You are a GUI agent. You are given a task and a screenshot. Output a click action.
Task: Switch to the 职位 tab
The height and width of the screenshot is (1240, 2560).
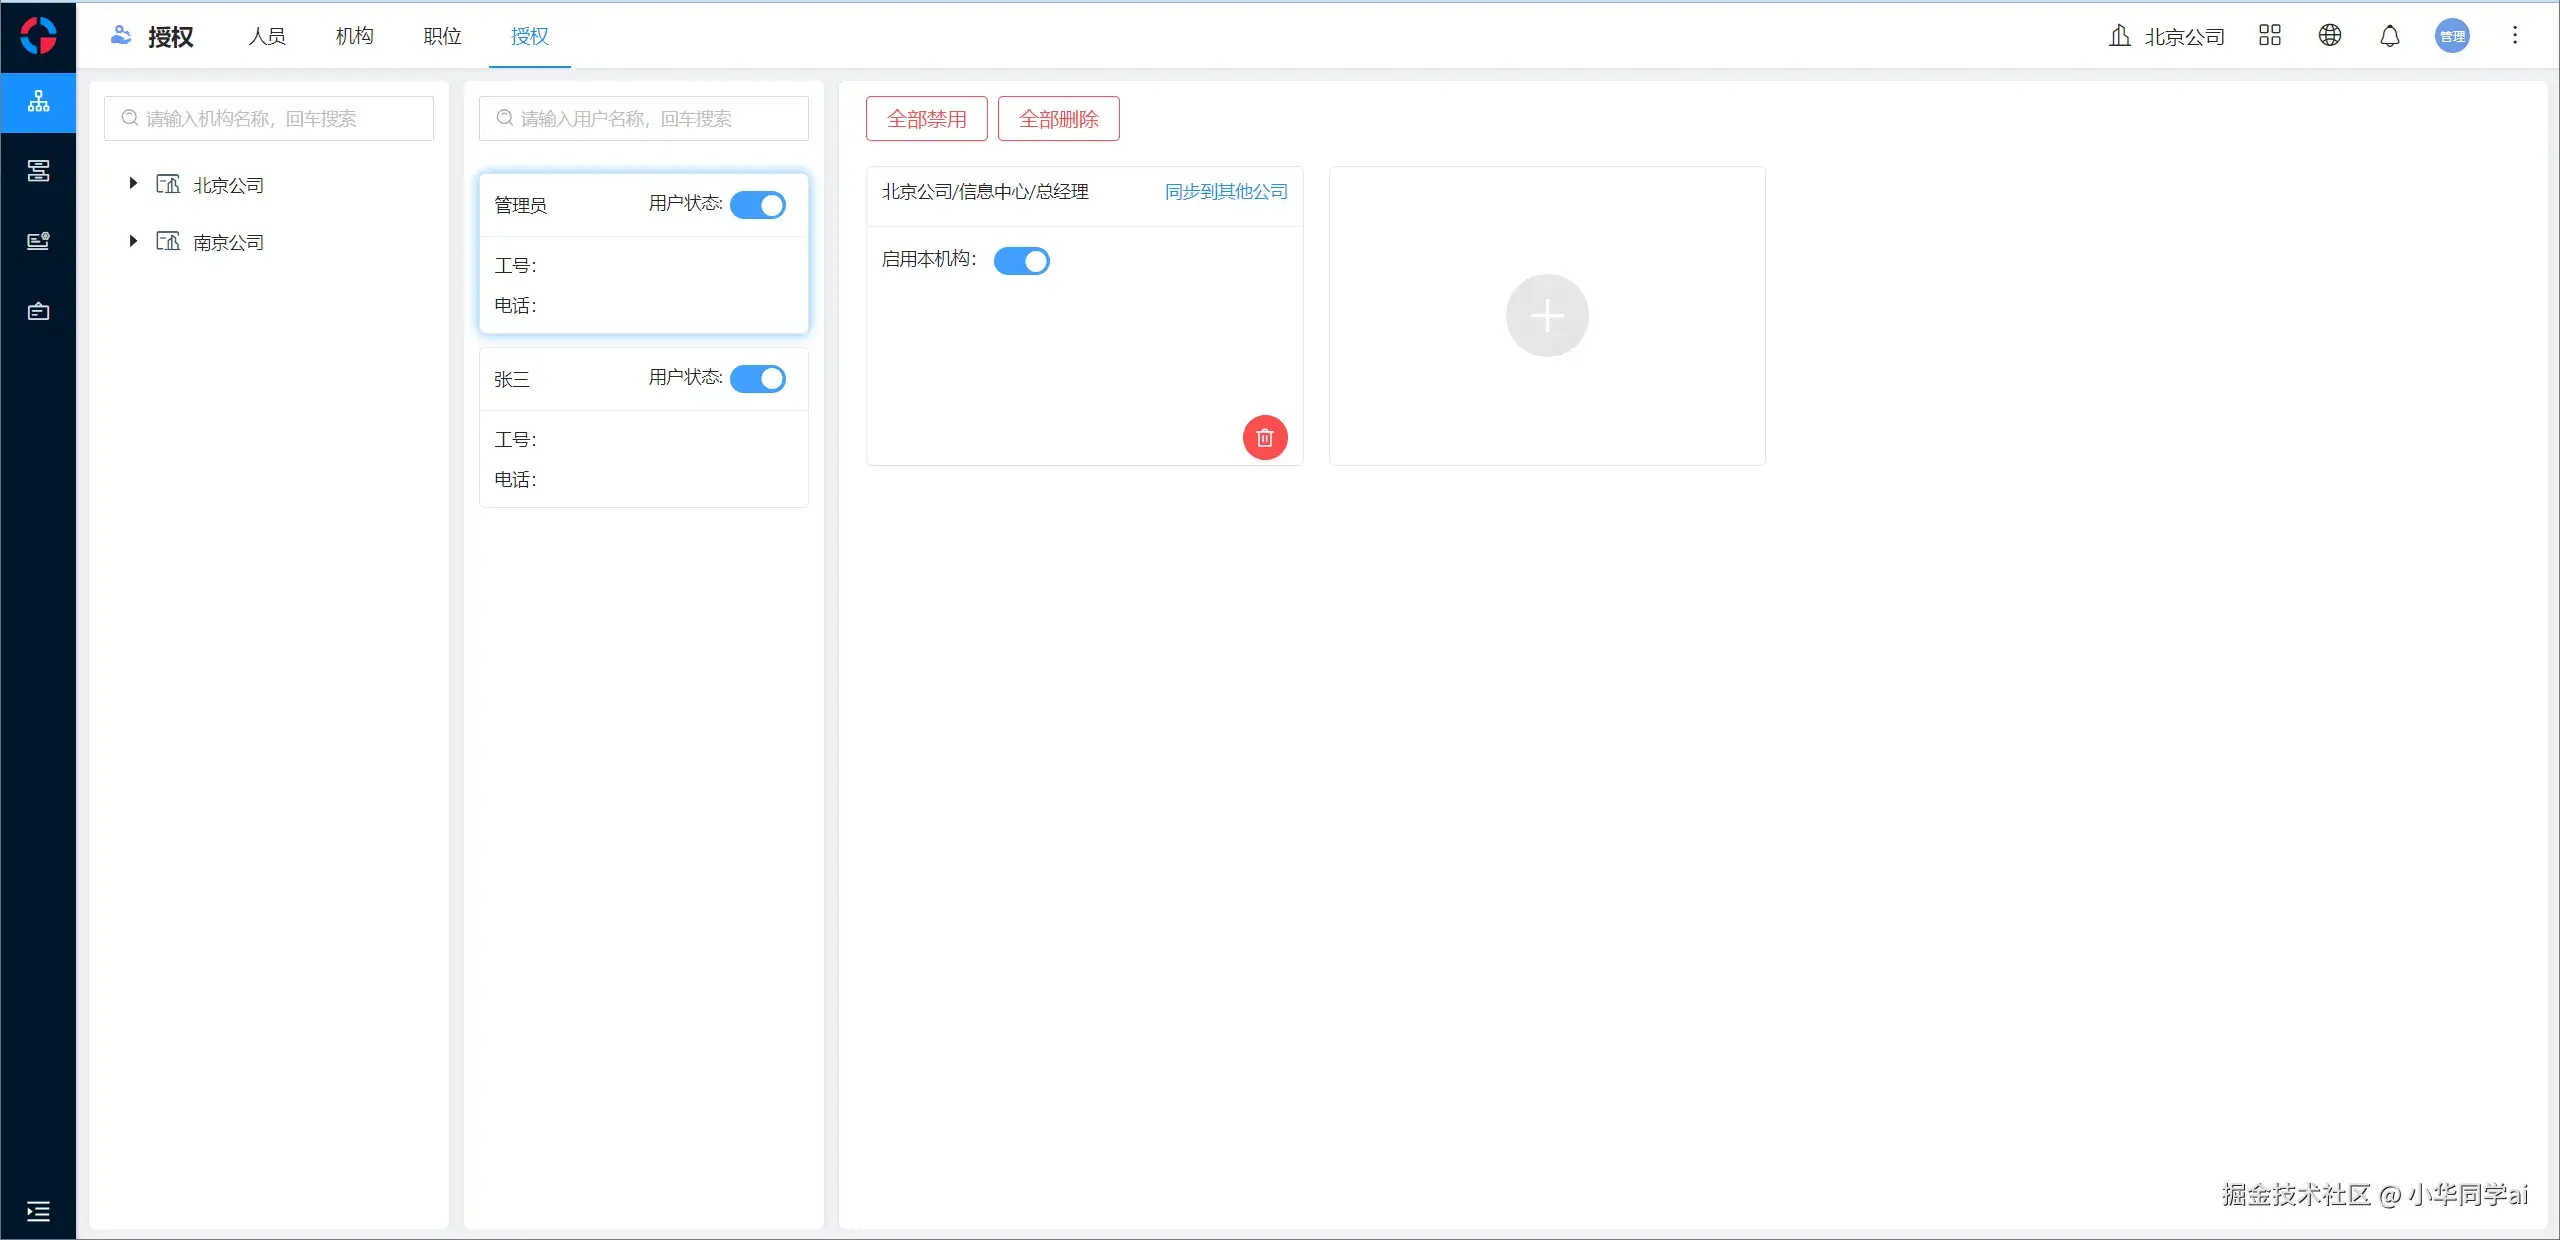click(442, 37)
